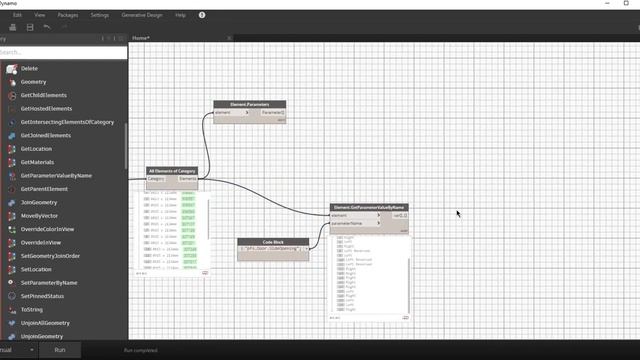Open the Edit menu
Image resolution: width=640 pixels, height=360 pixels.
pyautogui.click(x=17, y=15)
